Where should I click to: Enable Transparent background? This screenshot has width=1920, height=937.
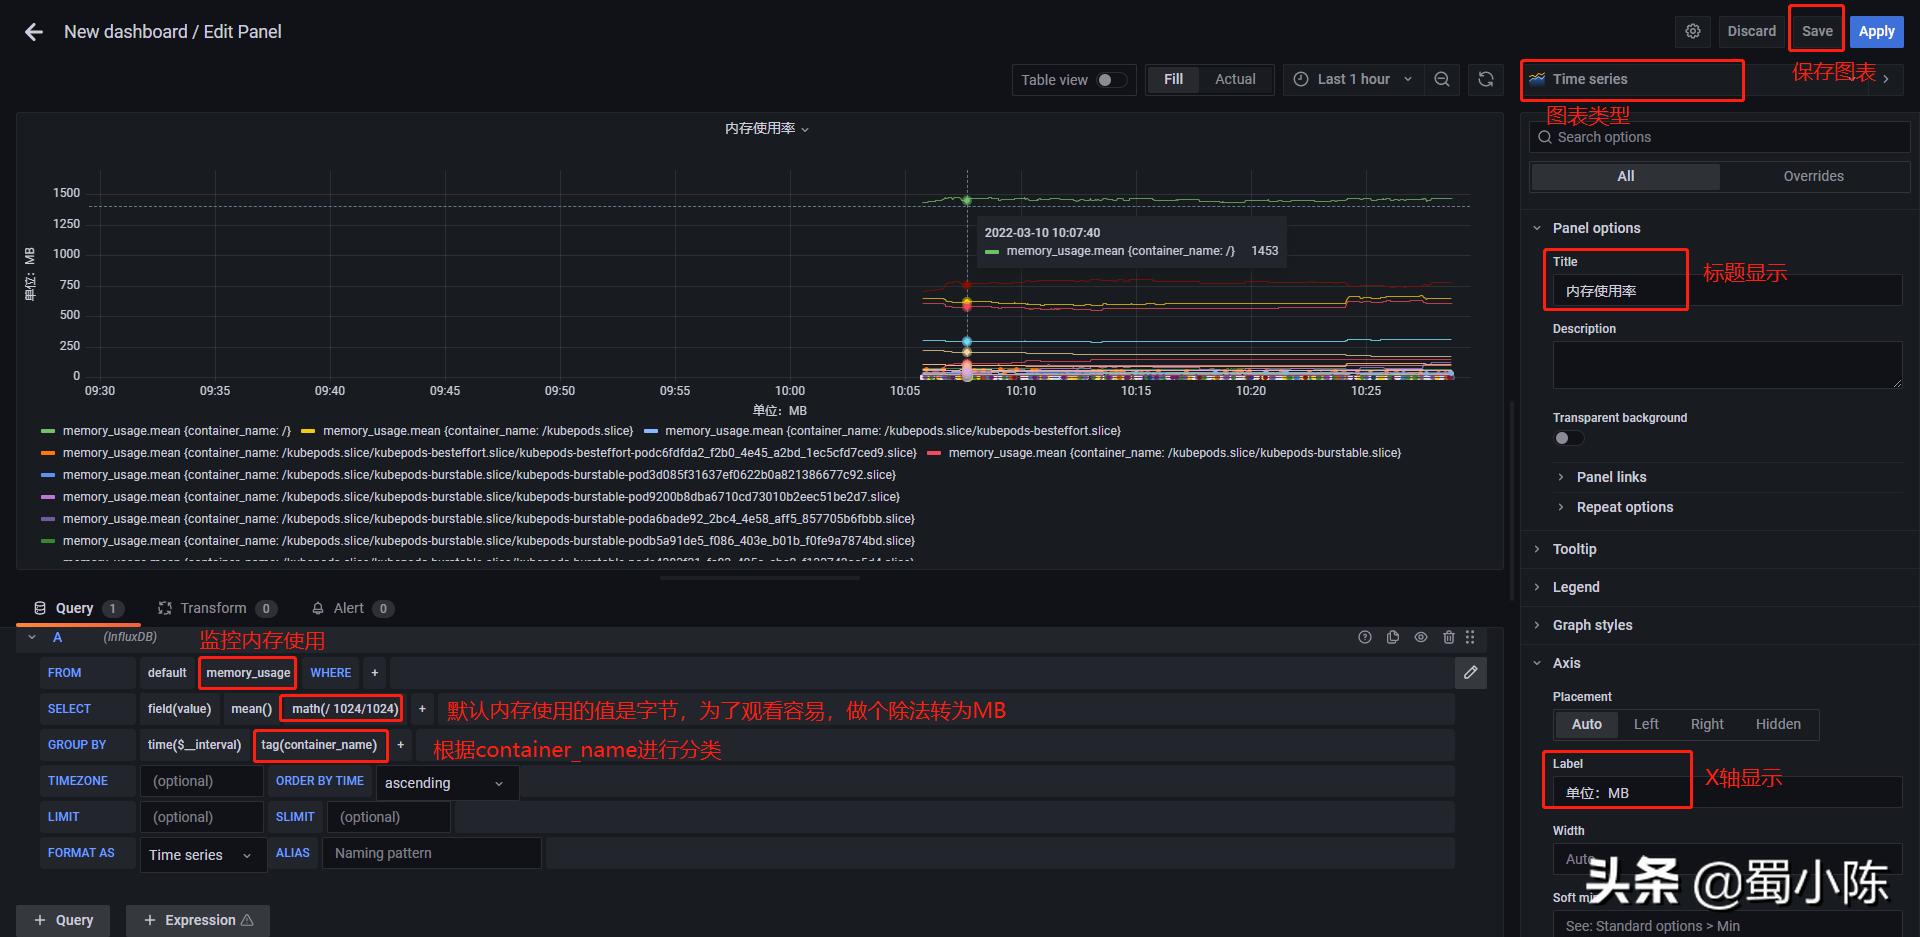[1567, 438]
